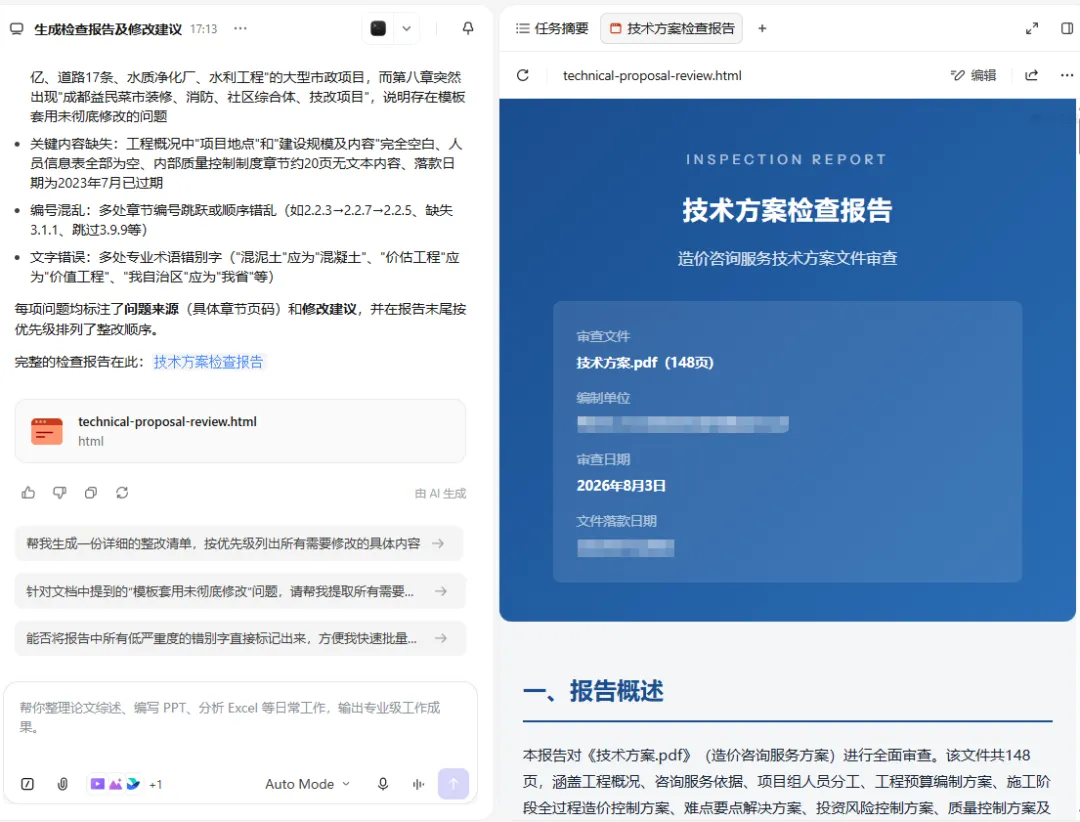Show the +1 additional tools
Viewport: 1080px width, 822px height.
tap(156, 784)
